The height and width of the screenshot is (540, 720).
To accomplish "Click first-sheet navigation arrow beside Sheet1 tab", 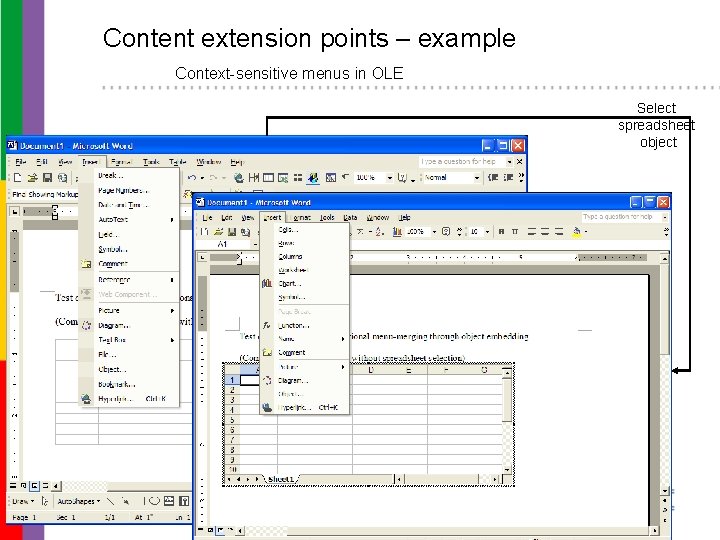I will (229, 479).
